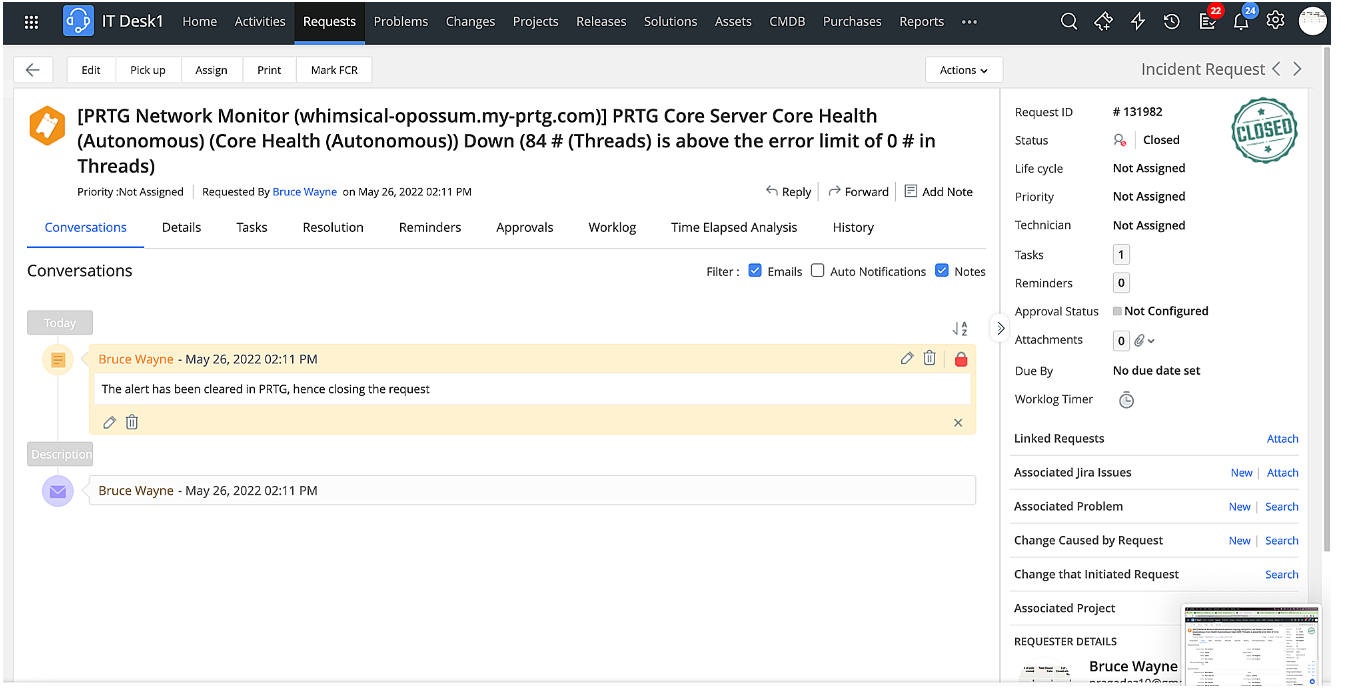Image resolution: width=1346 pixels, height=699 pixels.
Task: Click the status icon beside Closed
Action: coord(1120,140)
